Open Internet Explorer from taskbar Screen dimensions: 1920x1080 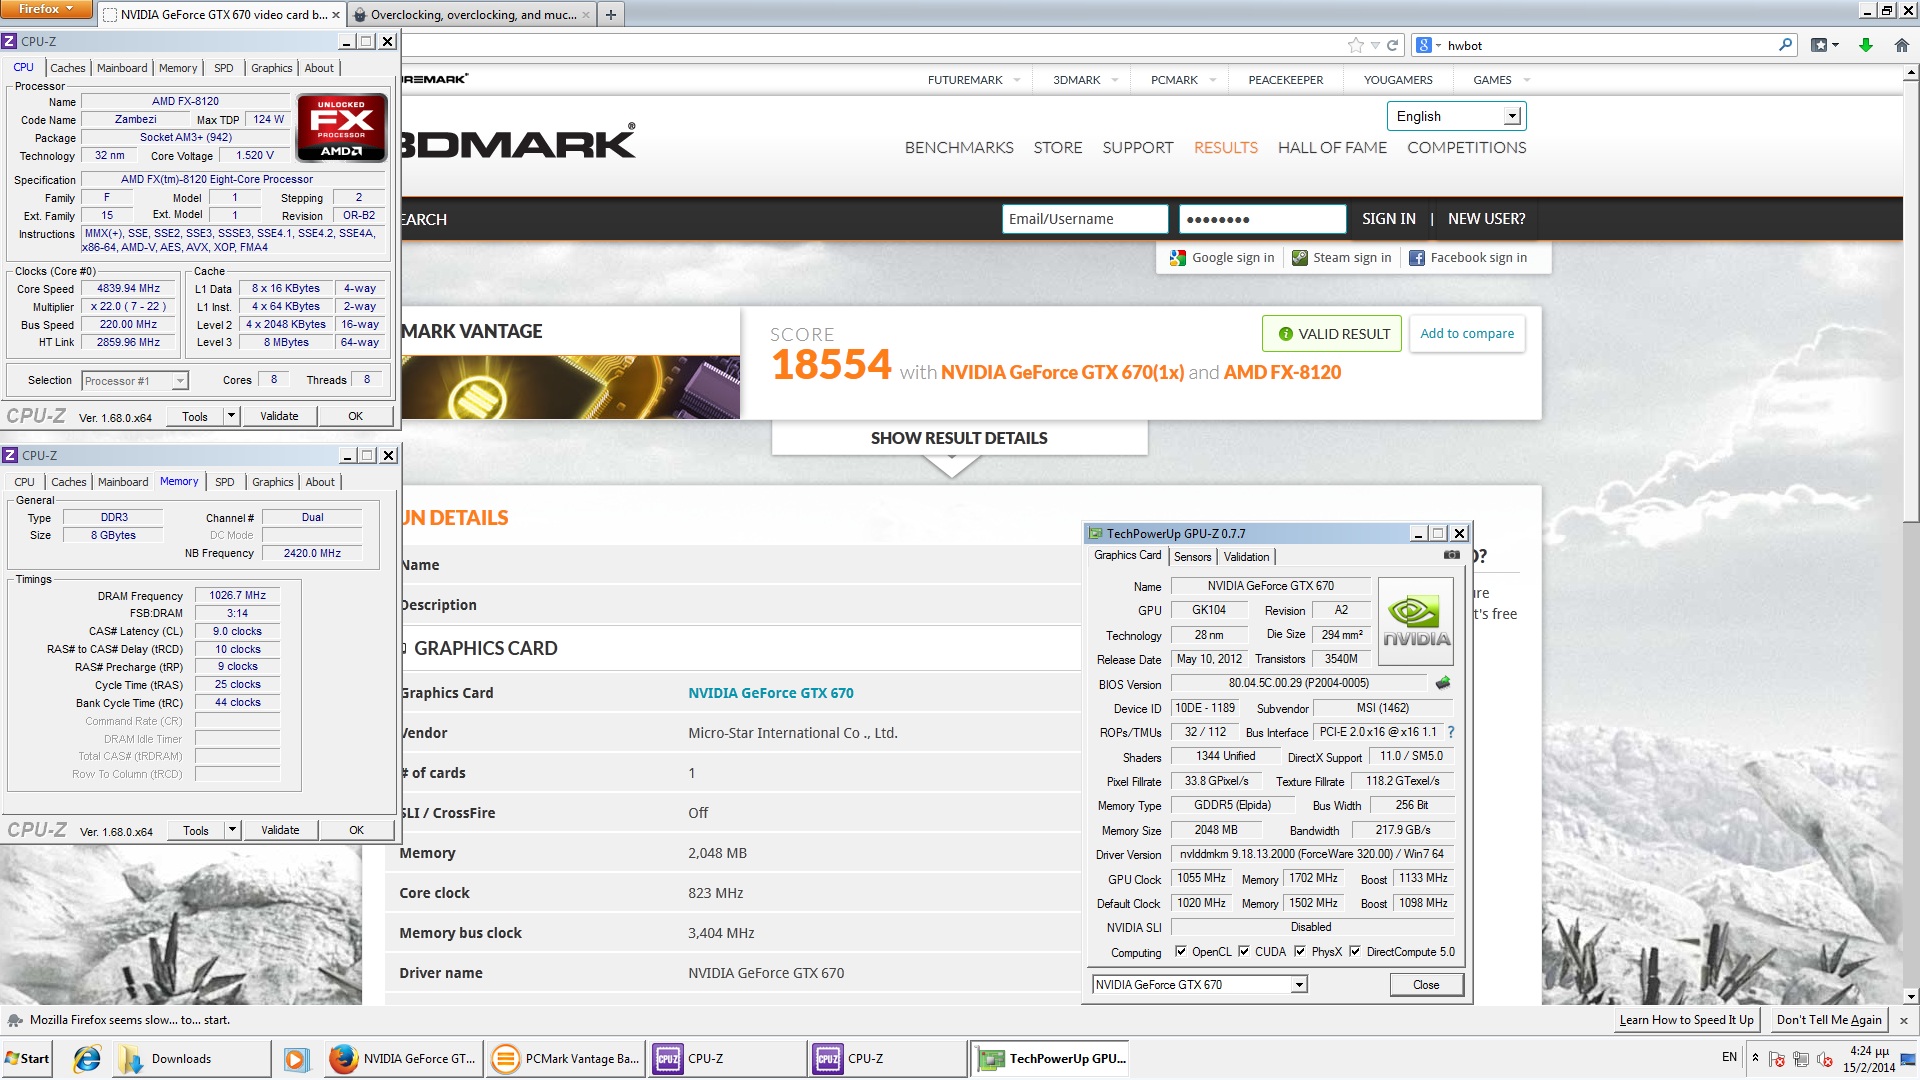click(88, 1059)
